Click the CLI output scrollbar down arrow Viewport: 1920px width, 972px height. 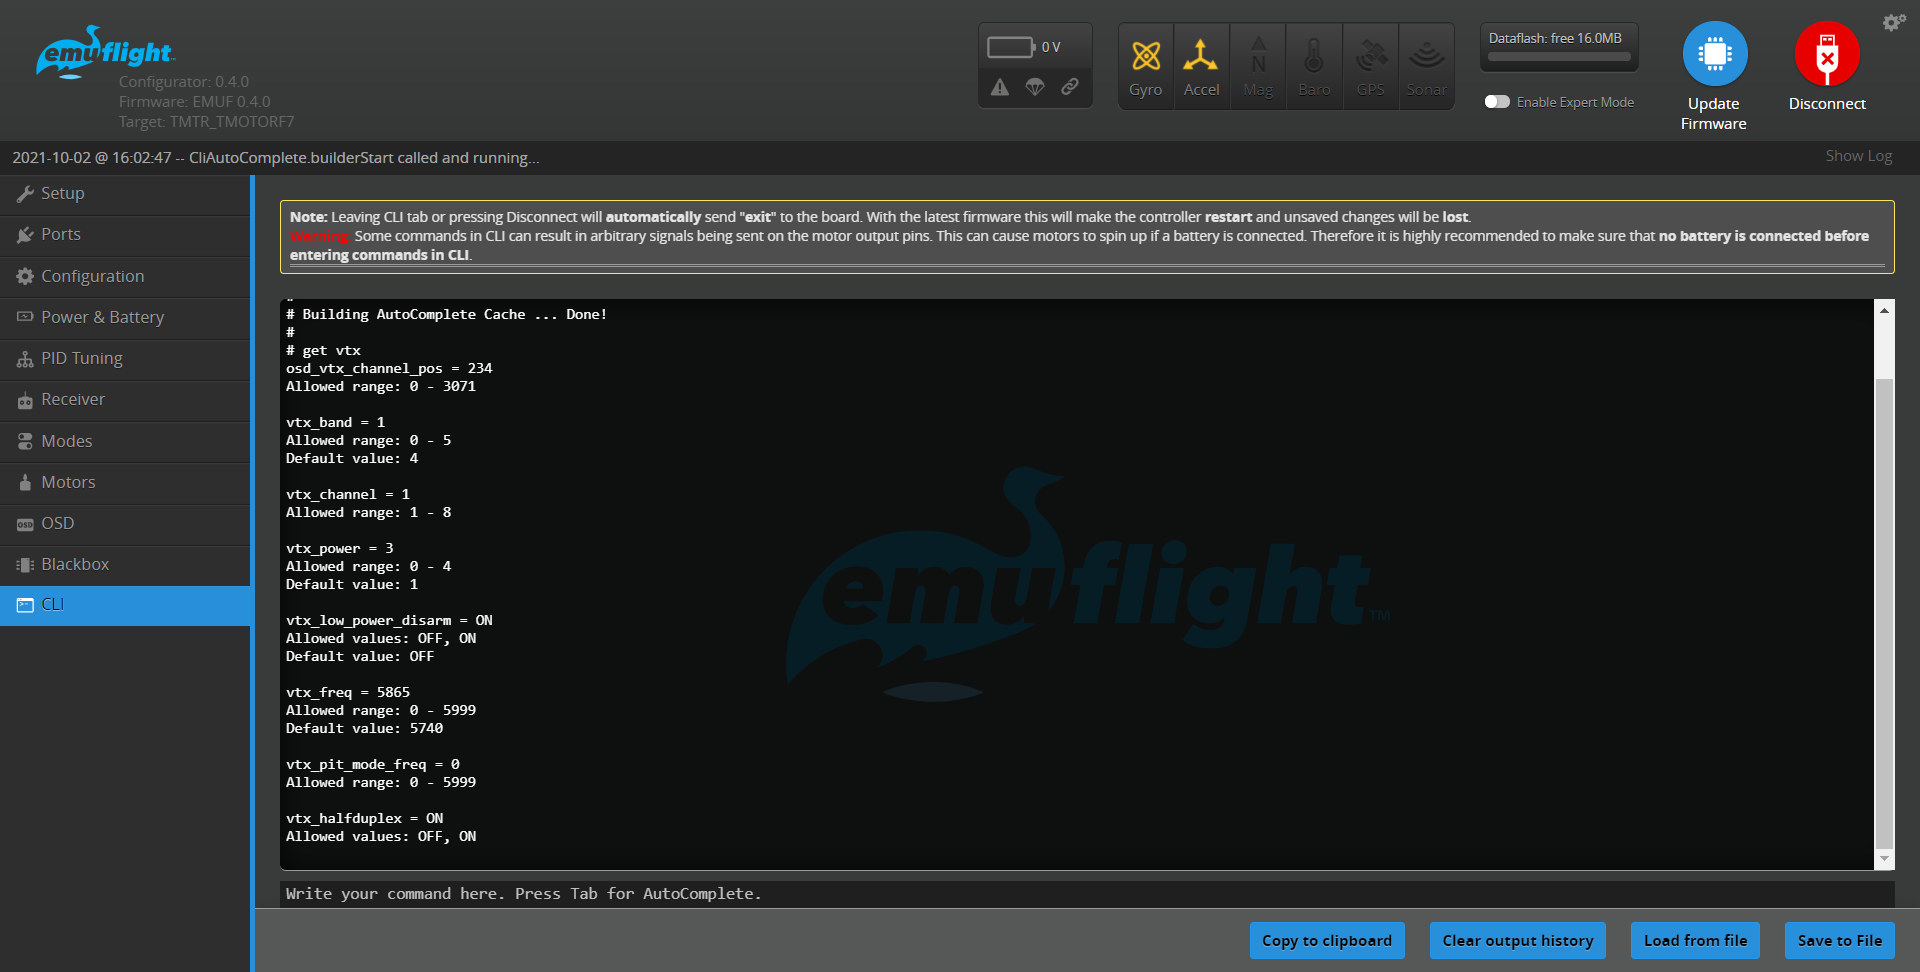tap(1884, 858)
